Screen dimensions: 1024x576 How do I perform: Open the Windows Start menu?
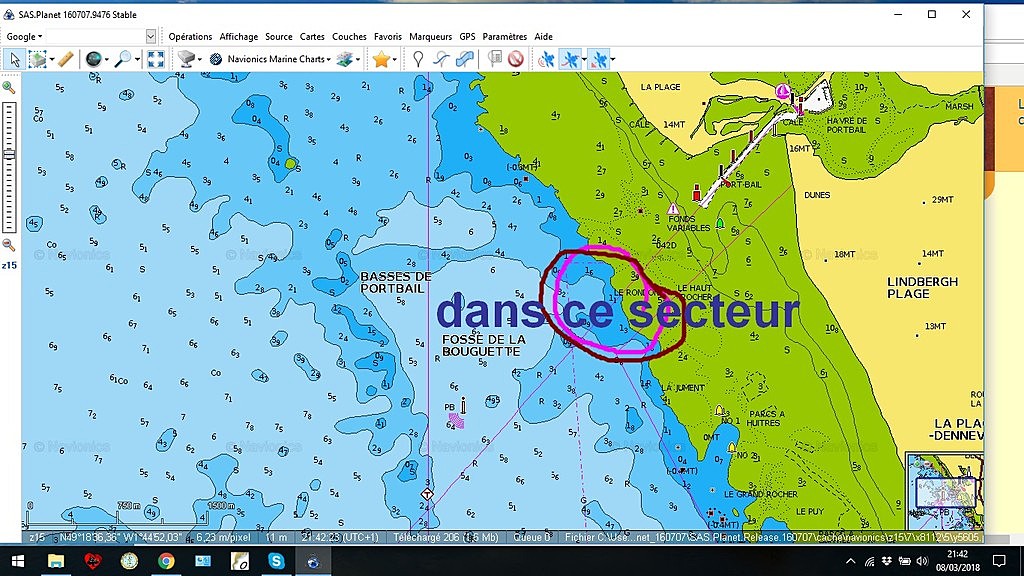18,561
